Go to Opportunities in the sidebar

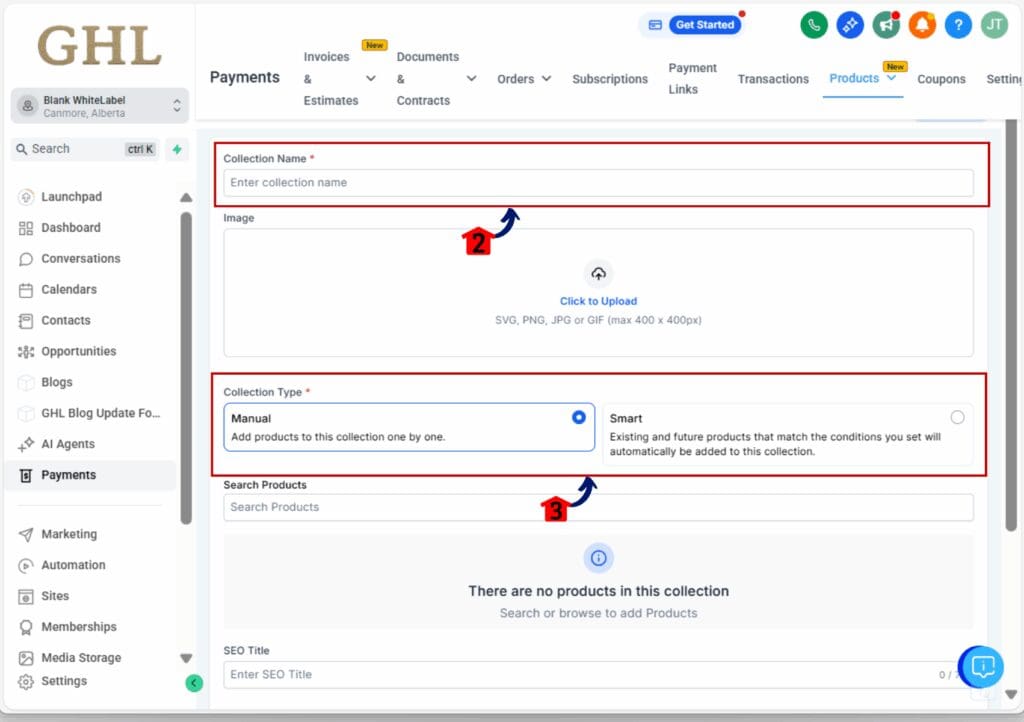78,351
